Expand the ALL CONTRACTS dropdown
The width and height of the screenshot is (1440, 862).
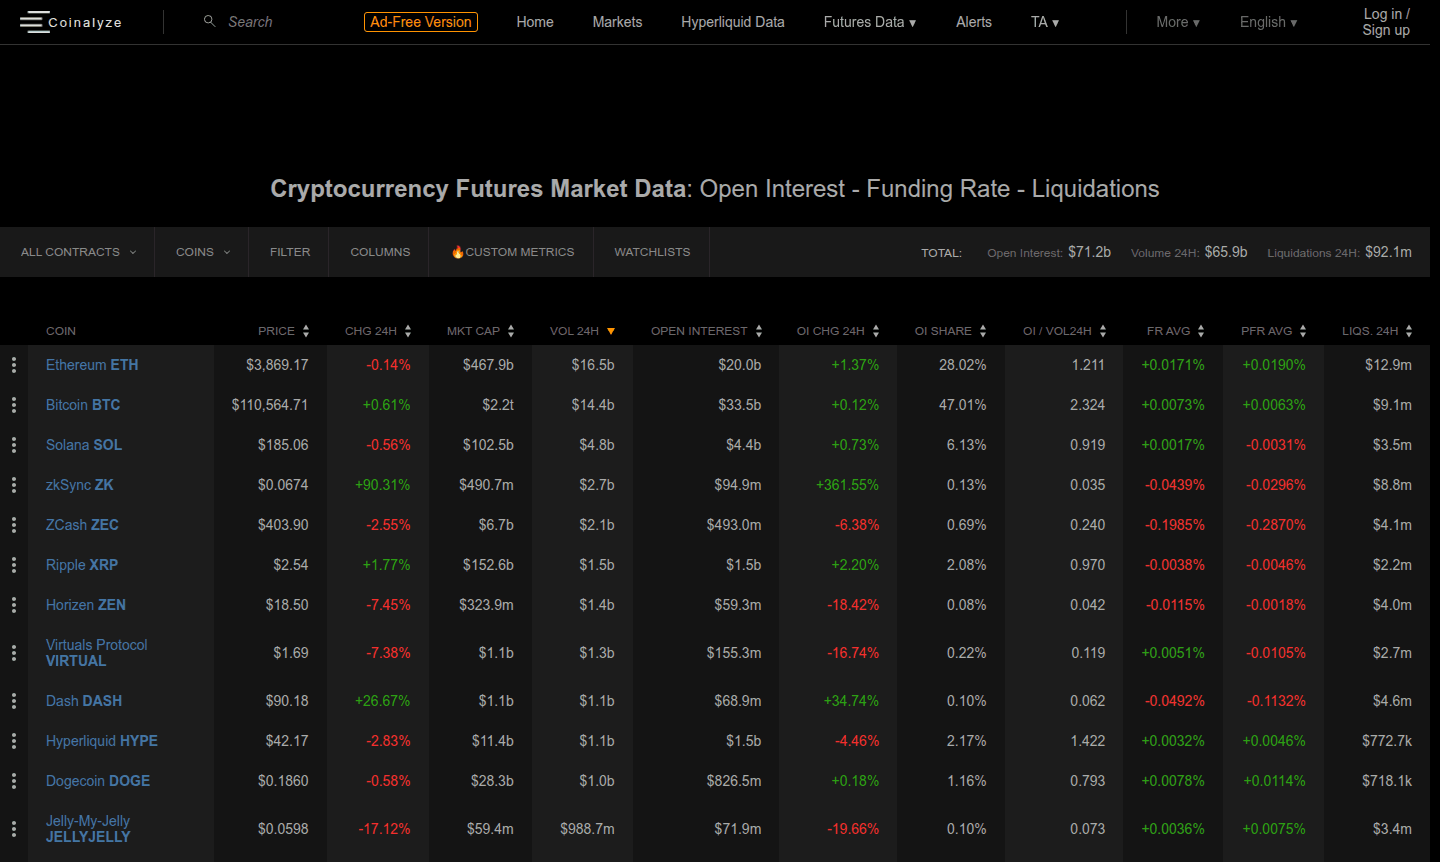coord(77,252)
